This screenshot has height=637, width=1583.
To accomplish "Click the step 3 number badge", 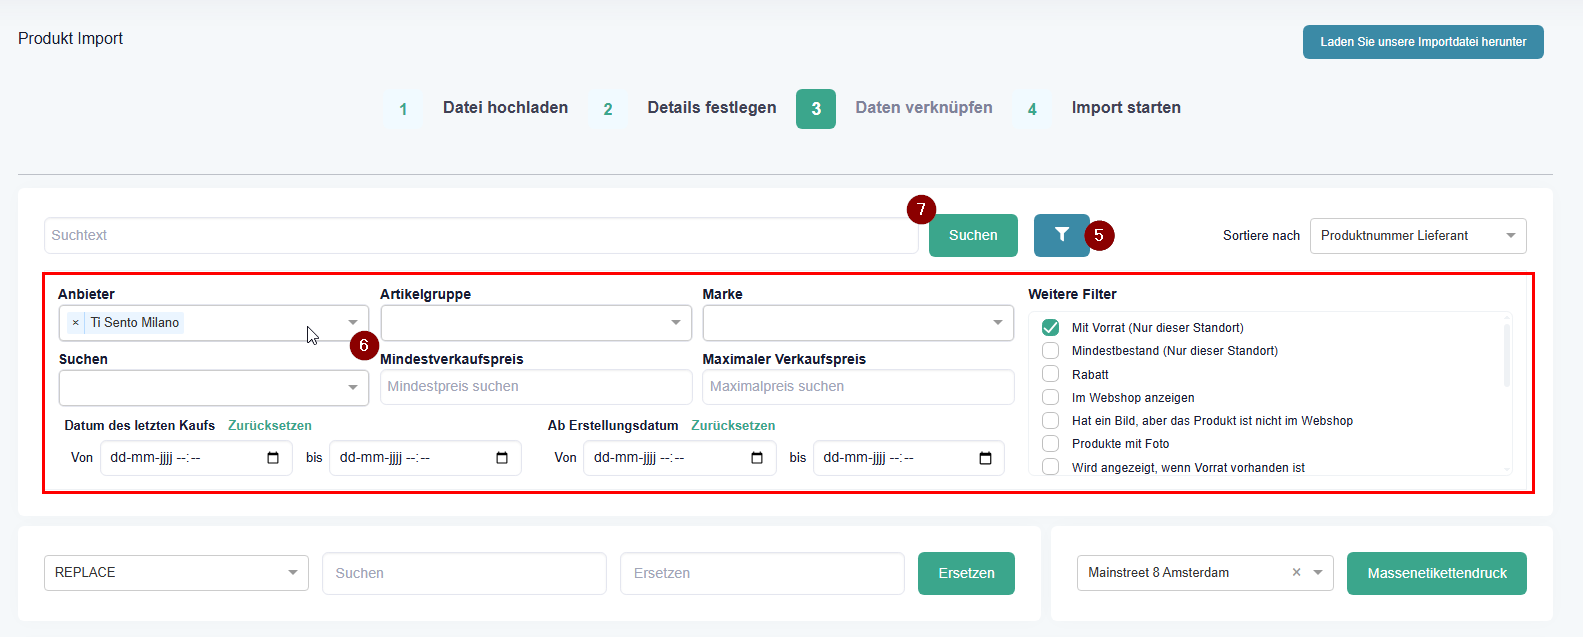I will (x=815, y=109).
